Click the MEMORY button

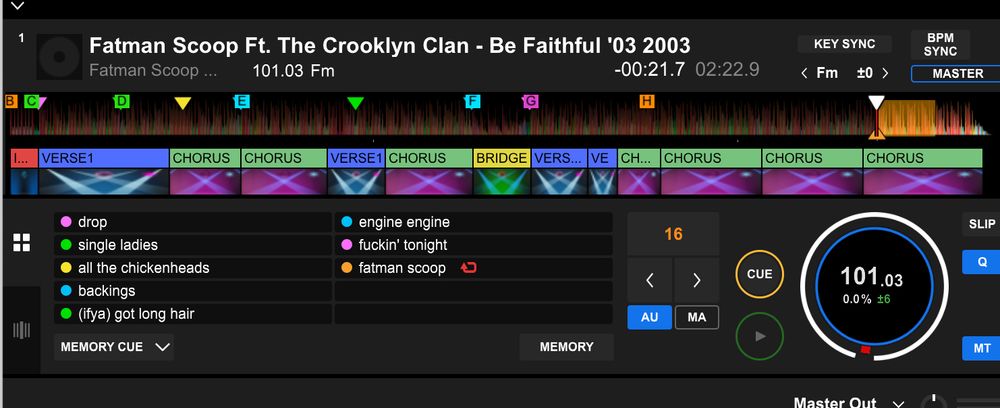566,347
